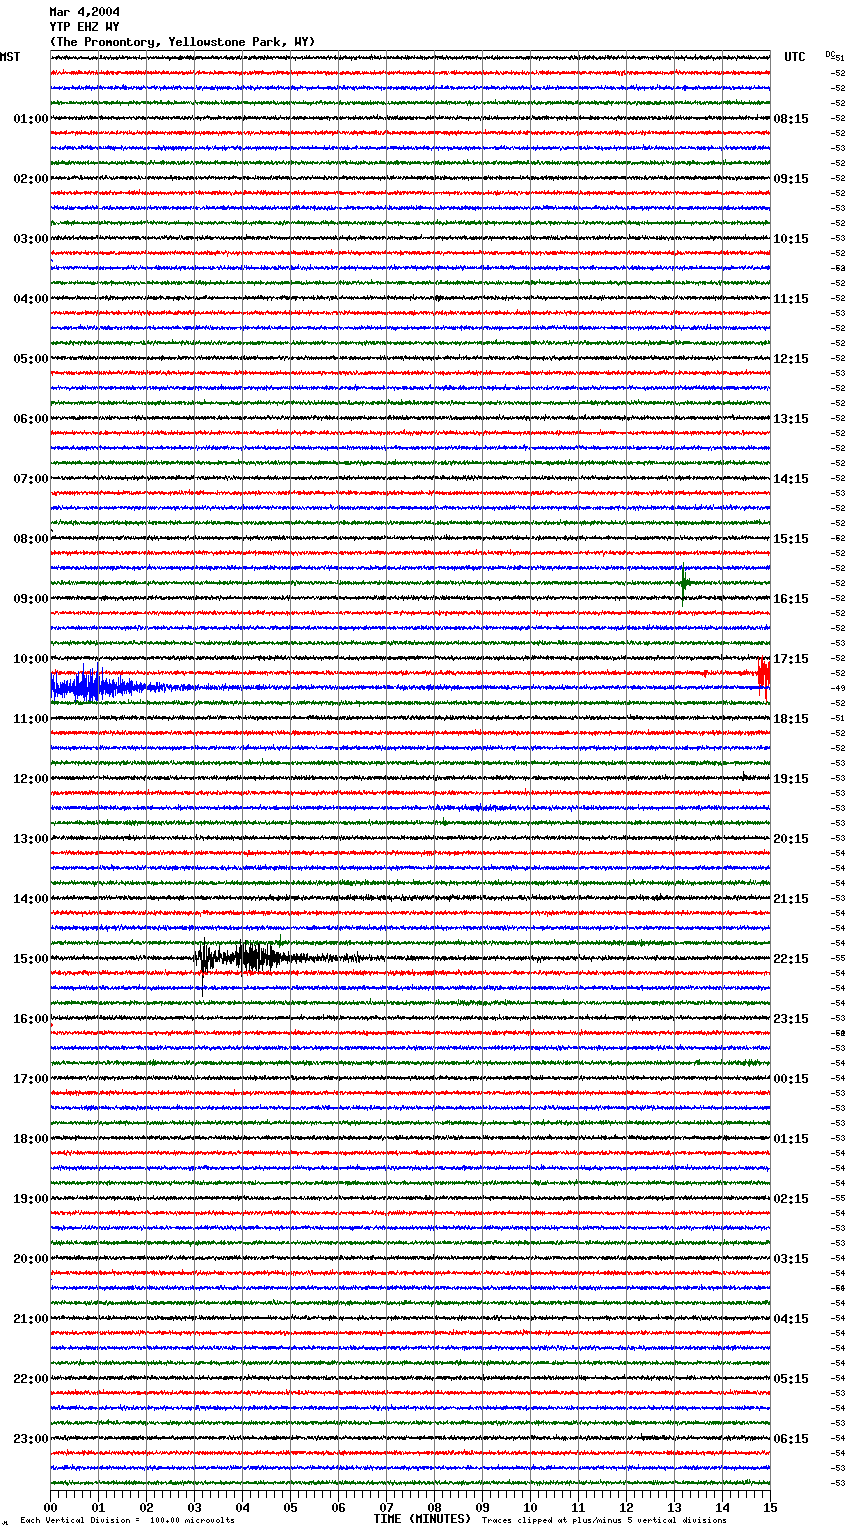Click the 03:15 UTC row label
Viewport: 850px width, 1534px height.
point(791,1259)
